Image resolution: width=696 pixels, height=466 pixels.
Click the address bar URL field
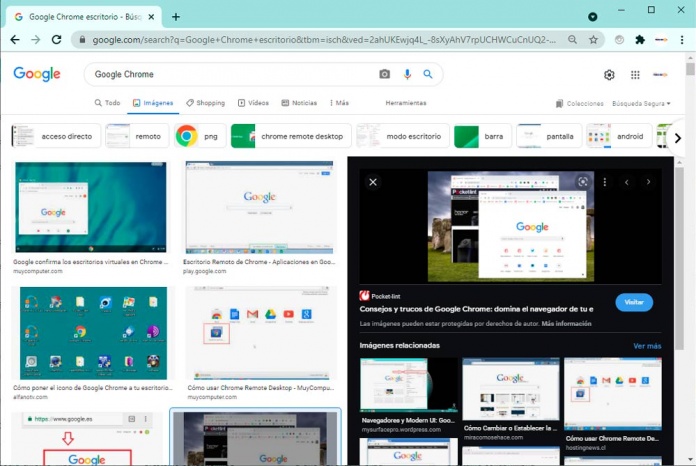324,40
